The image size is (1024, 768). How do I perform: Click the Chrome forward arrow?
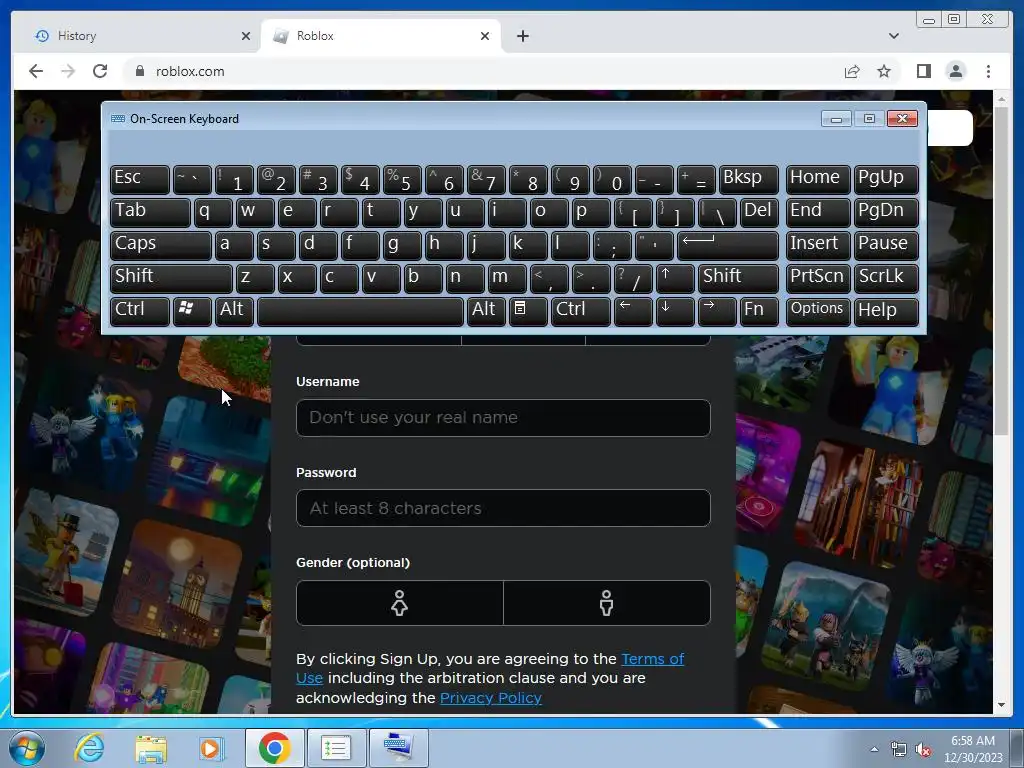coord(68,71)
